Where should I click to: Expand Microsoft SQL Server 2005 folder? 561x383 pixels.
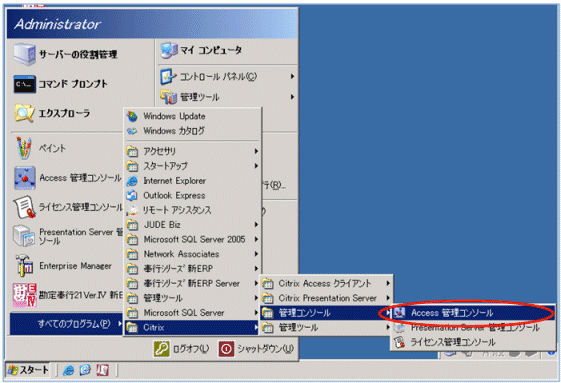coord(192,239)
